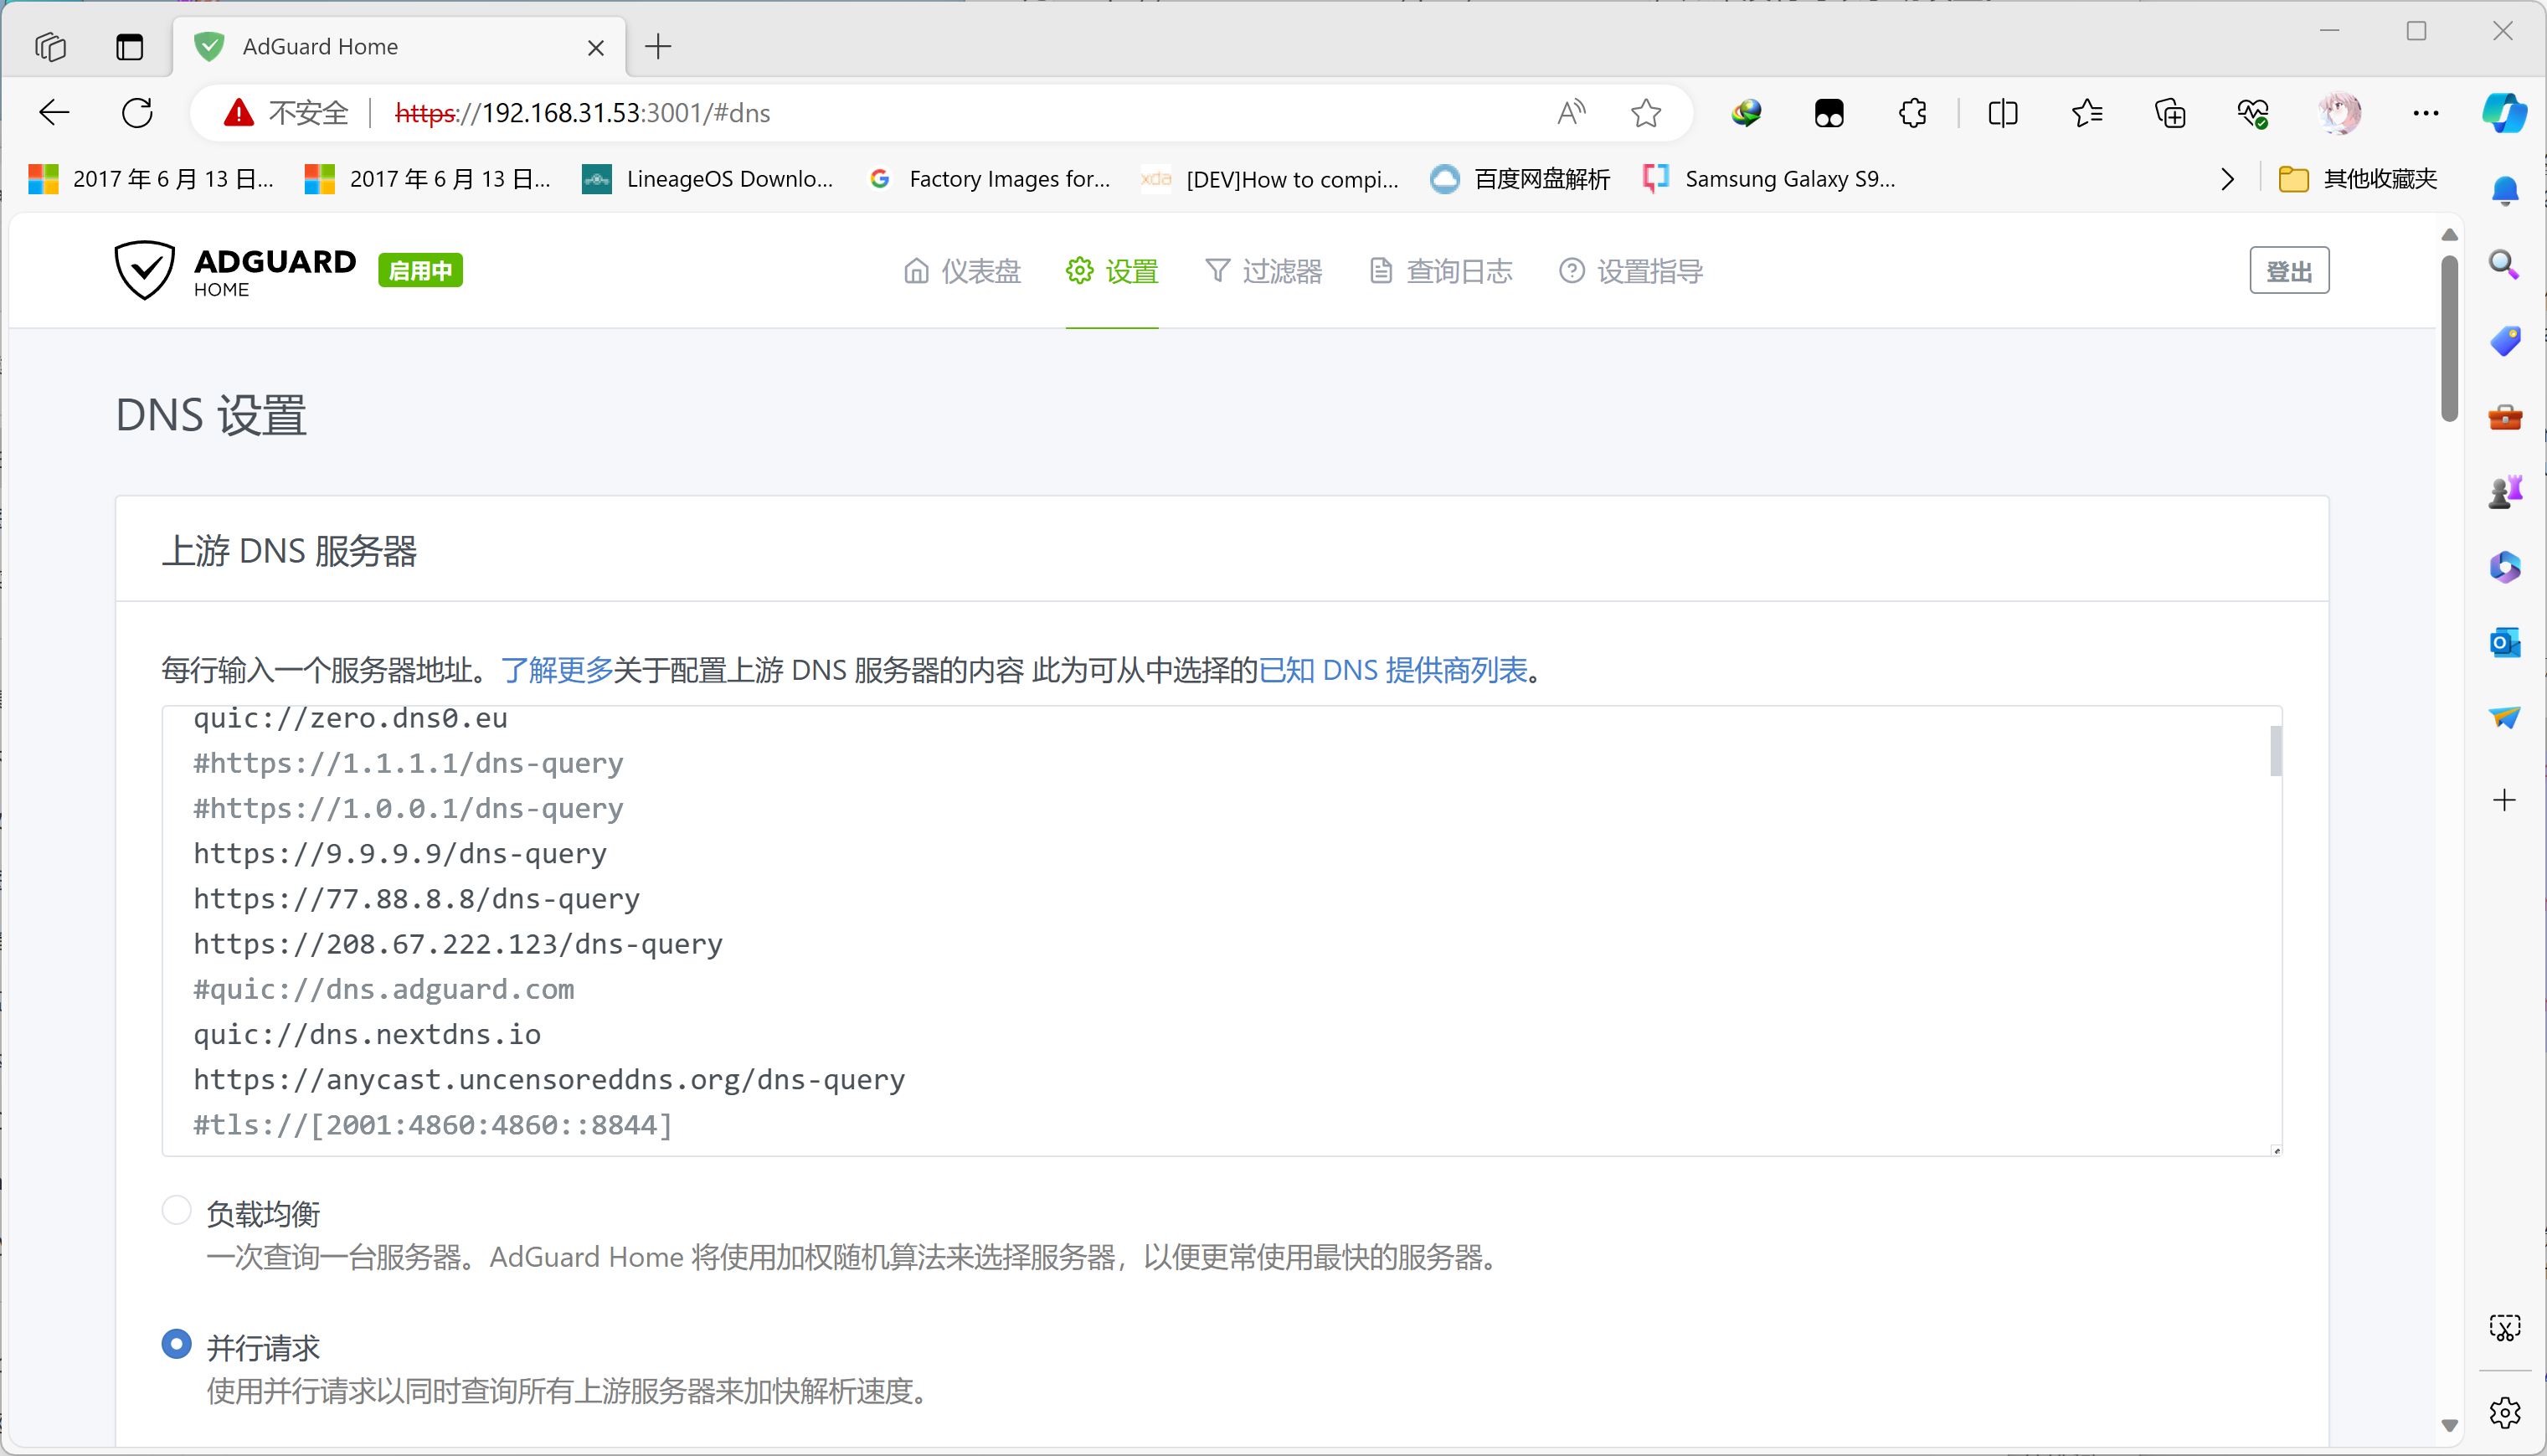The image size is (2547, 1456).
Task: Open Collections in the toolbar
Action: point(2170,113)
